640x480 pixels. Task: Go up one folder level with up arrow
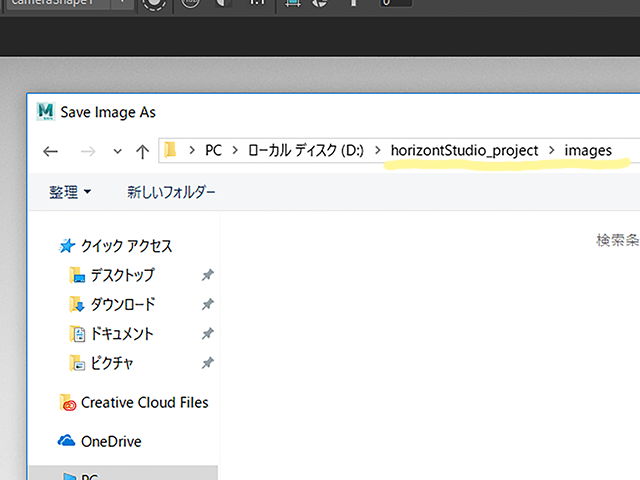[142, 152]
